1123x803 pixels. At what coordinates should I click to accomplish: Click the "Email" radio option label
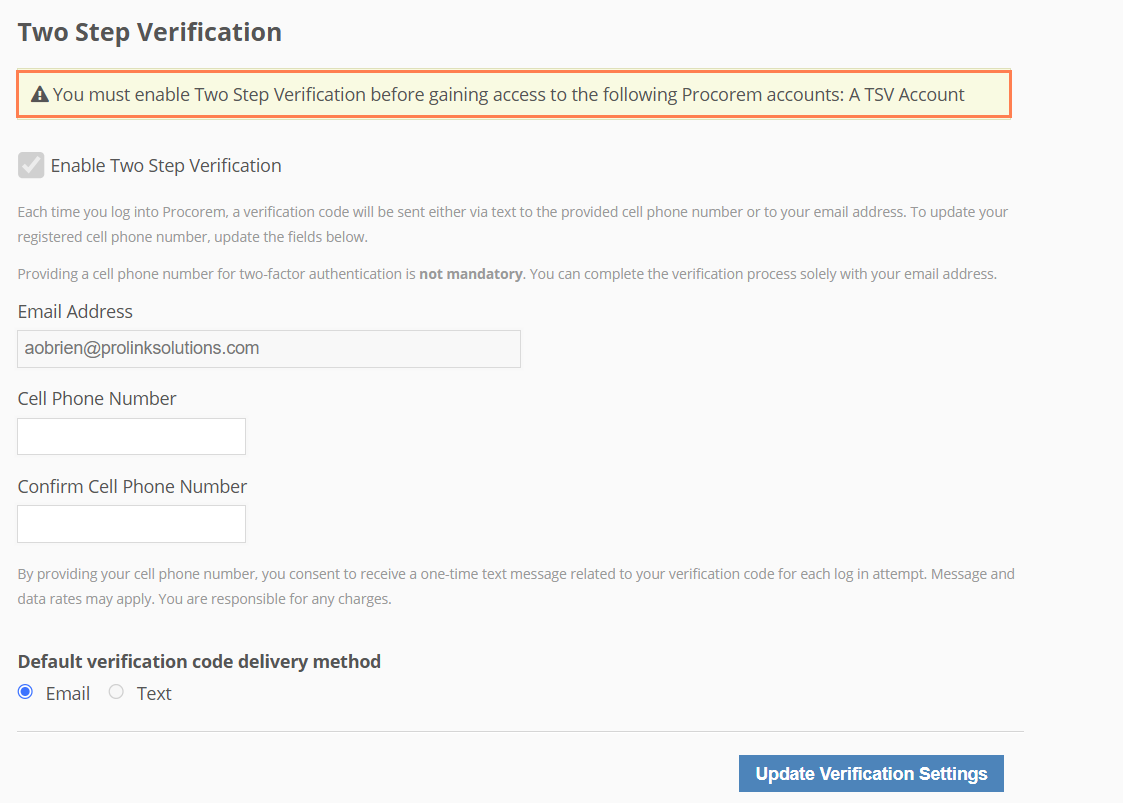[x=68, y=694]
